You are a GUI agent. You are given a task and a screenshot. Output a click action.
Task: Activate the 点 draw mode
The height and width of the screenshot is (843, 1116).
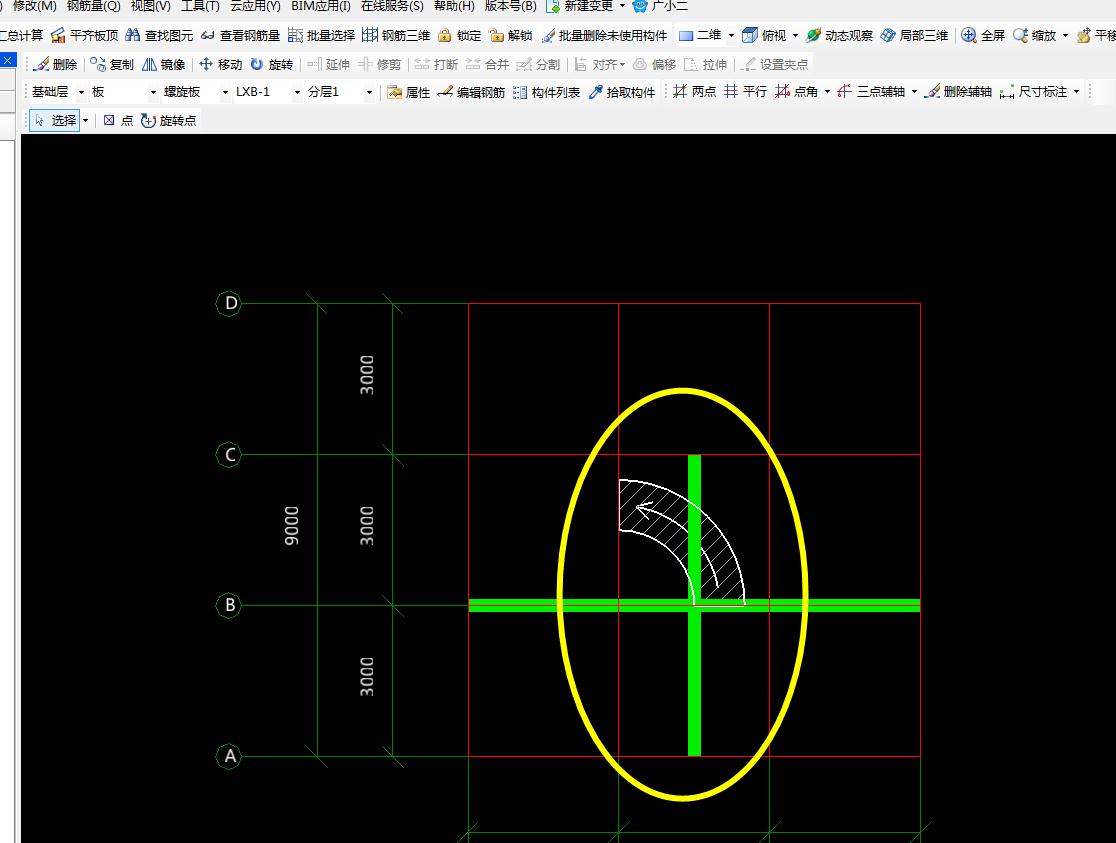pos(118,120)
